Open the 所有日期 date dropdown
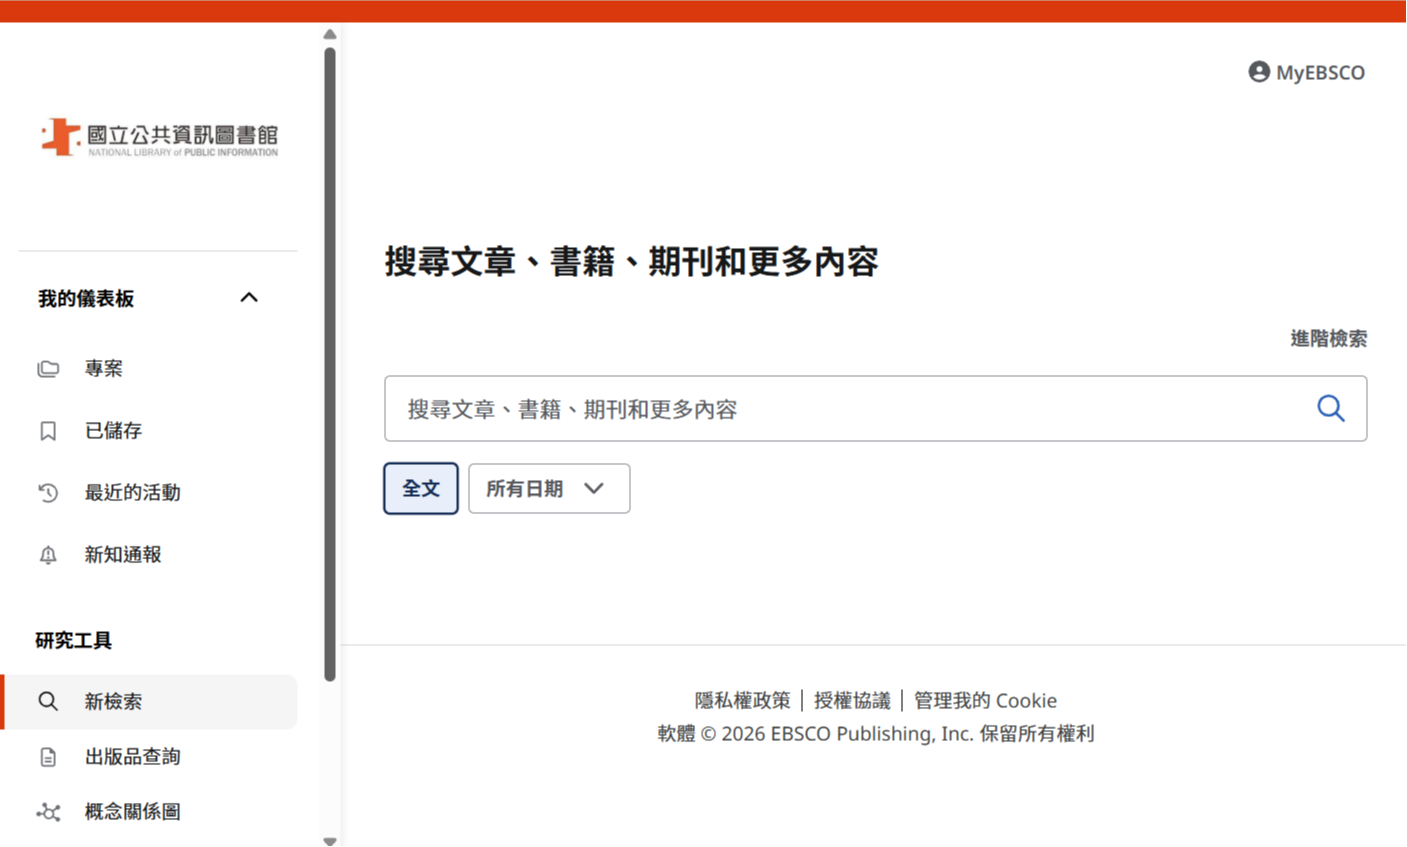The height and width of the screenshot is (847, 1407). coord(549,489)
